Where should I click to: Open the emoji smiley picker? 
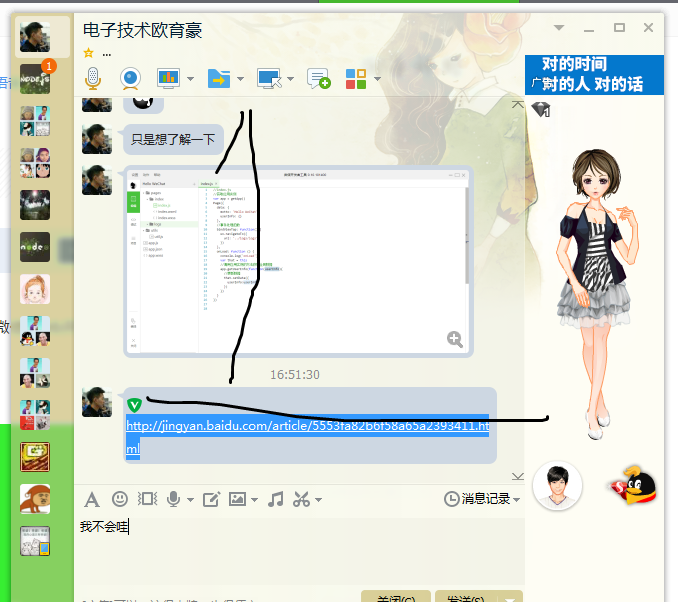tap(120, 499)
